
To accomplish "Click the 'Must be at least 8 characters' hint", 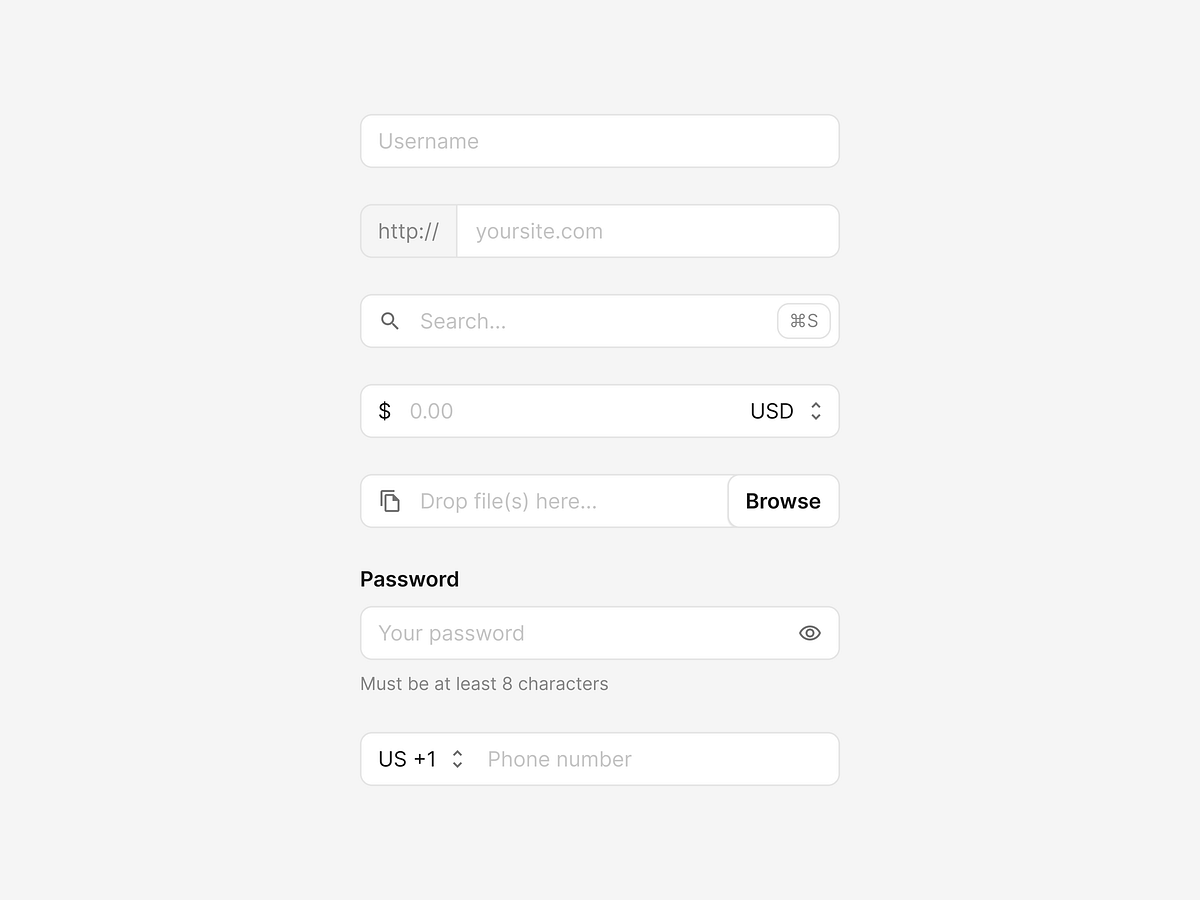I will (x=484, y=684).
